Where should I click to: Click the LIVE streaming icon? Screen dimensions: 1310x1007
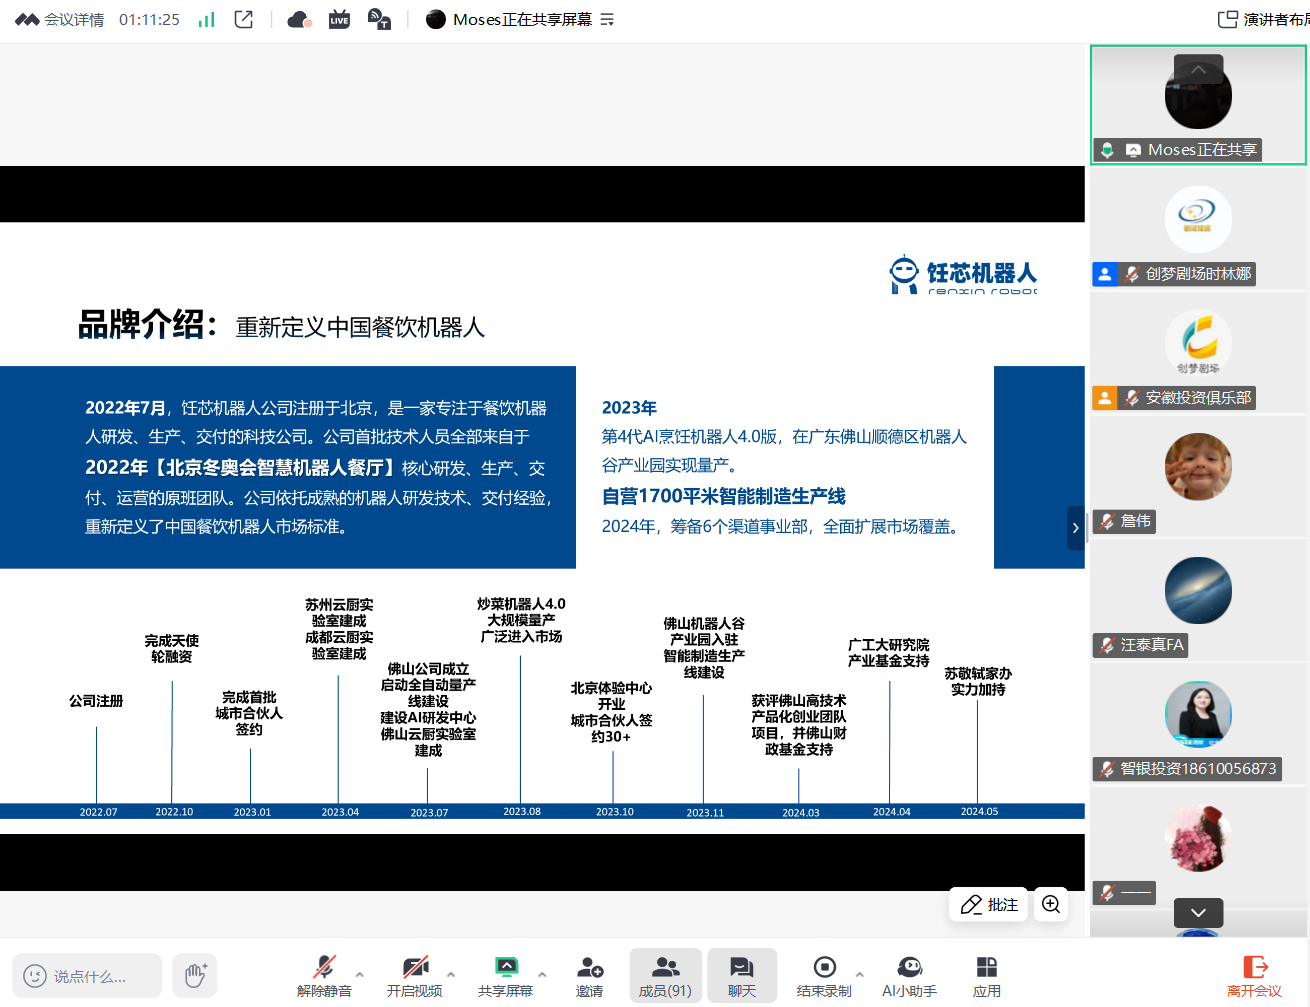tap(339, 20)
